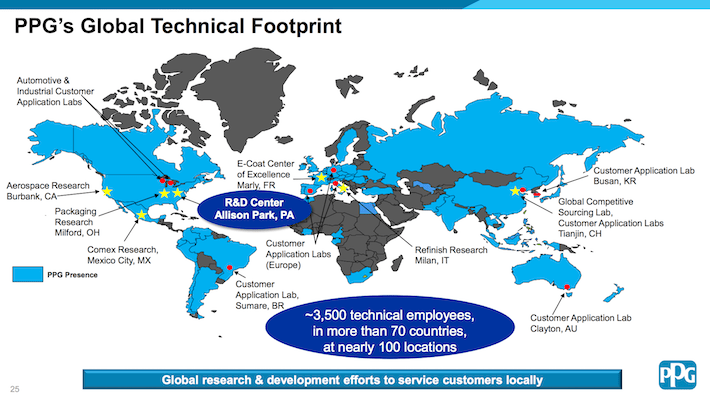
Task: Click the PPG logo in the corner
Action: pyautogui.click(x=677, y=375)
